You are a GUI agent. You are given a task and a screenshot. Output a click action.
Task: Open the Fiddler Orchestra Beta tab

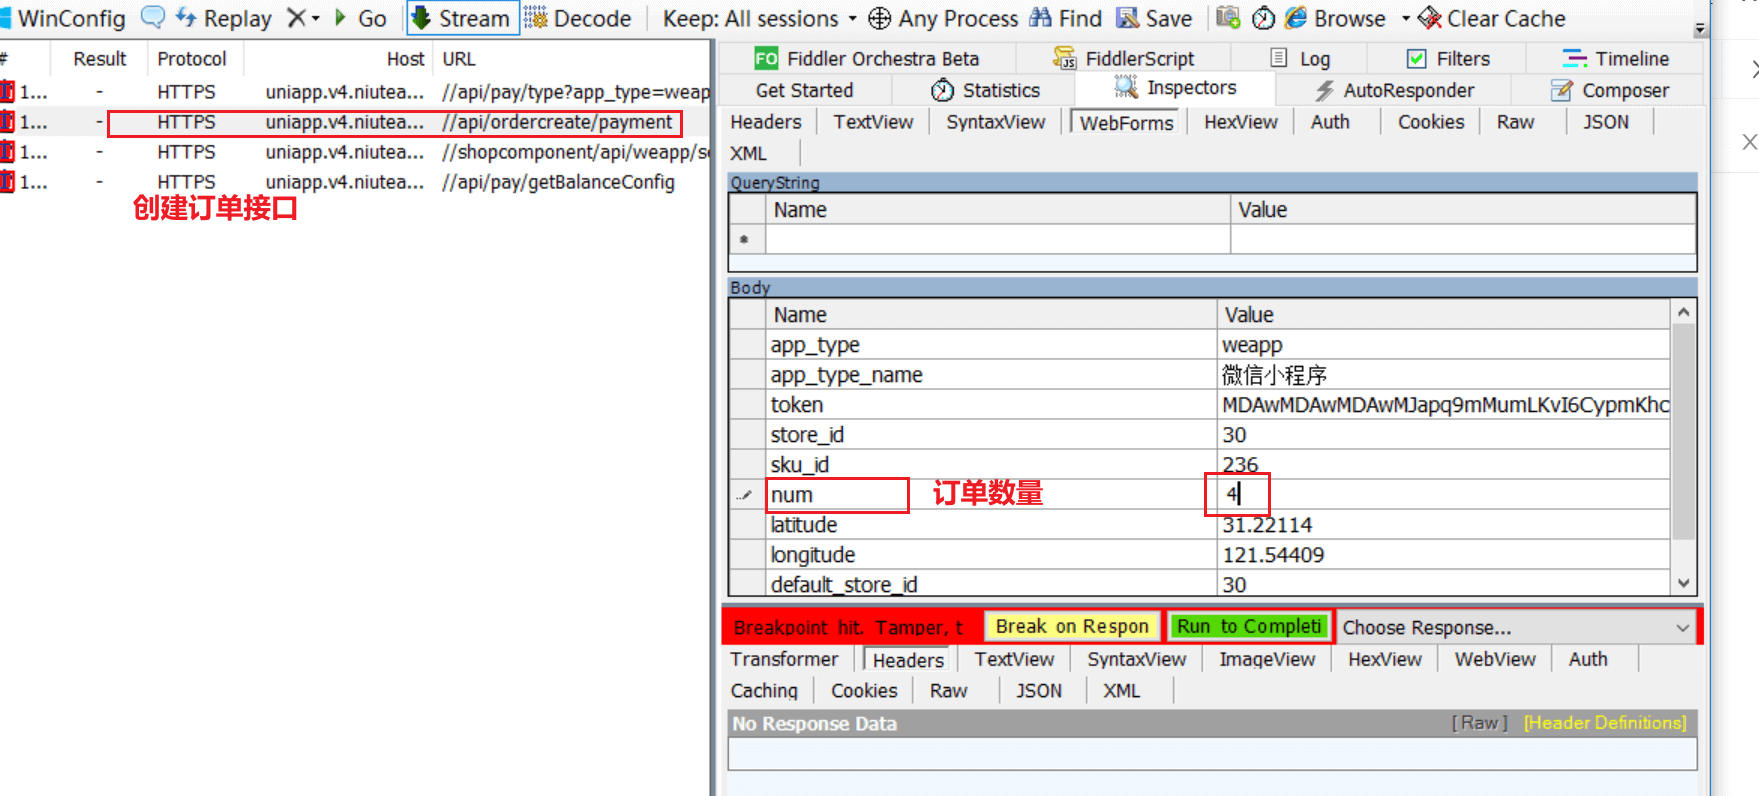pos(866,58)
